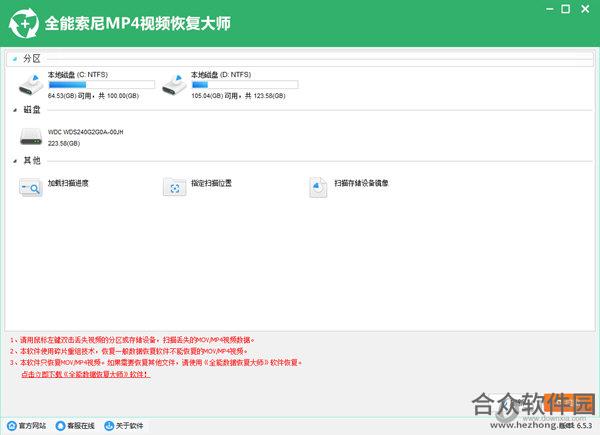Click the 扫描存储设备镜像 label
600x435 pixels.
[x=362, y=183]
